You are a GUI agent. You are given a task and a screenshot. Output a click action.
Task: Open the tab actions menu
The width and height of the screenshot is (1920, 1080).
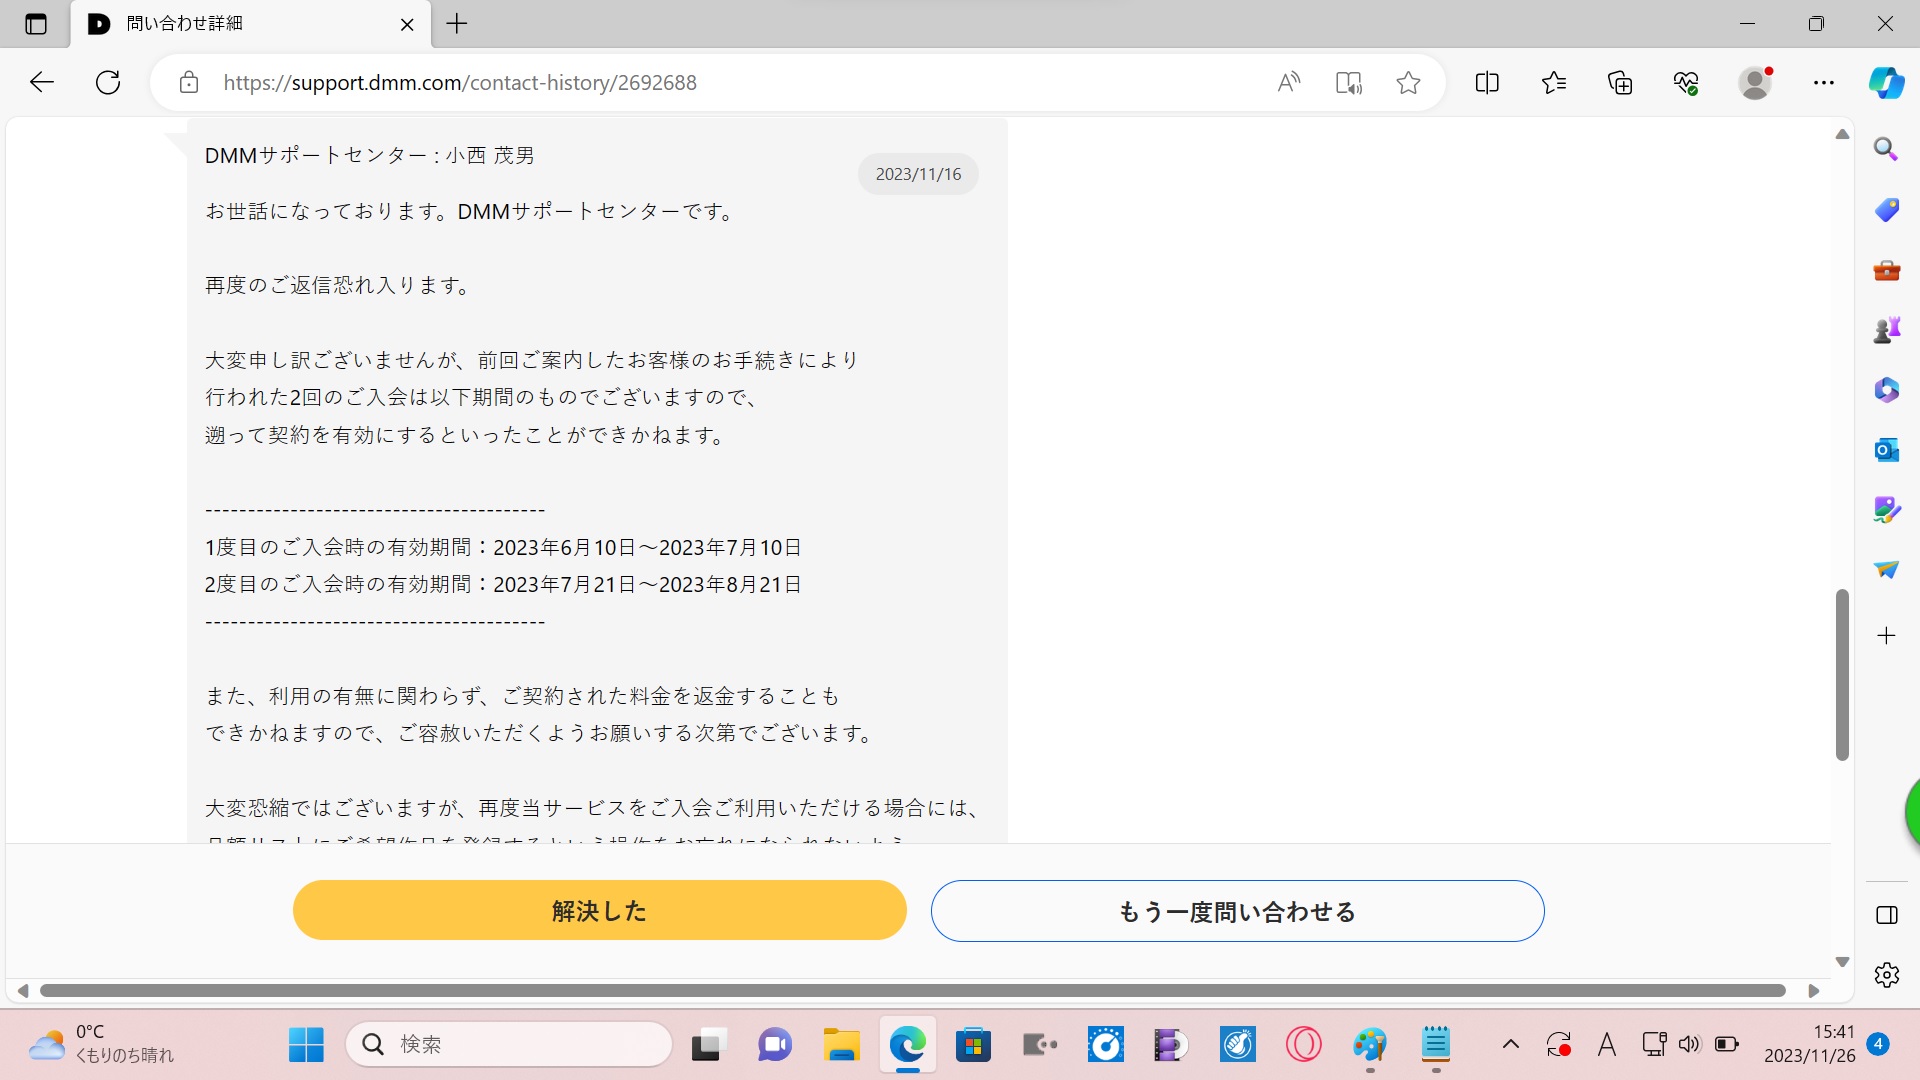click(x=36, y=24)
